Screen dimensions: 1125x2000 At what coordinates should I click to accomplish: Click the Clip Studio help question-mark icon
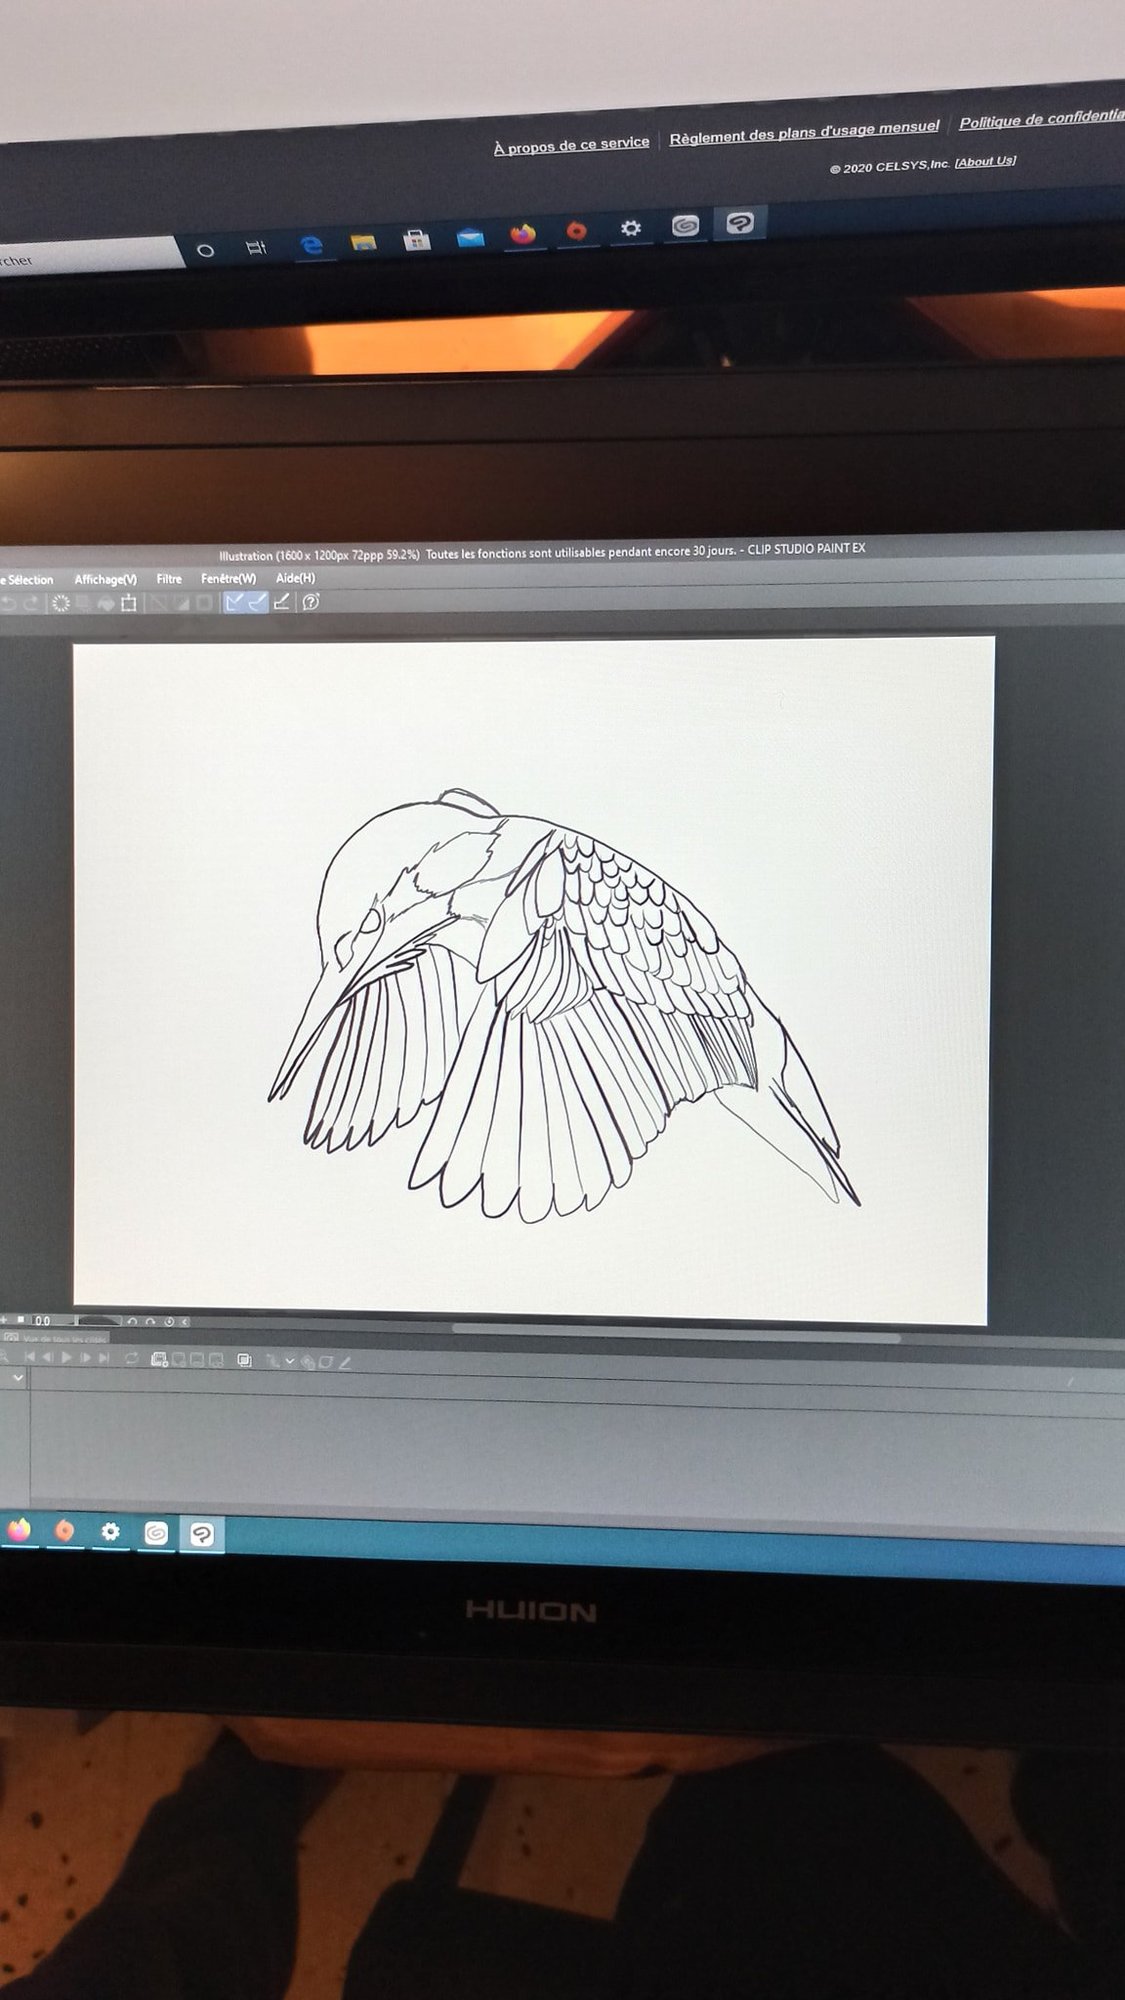pyautogui.click(x=311, y=602)
